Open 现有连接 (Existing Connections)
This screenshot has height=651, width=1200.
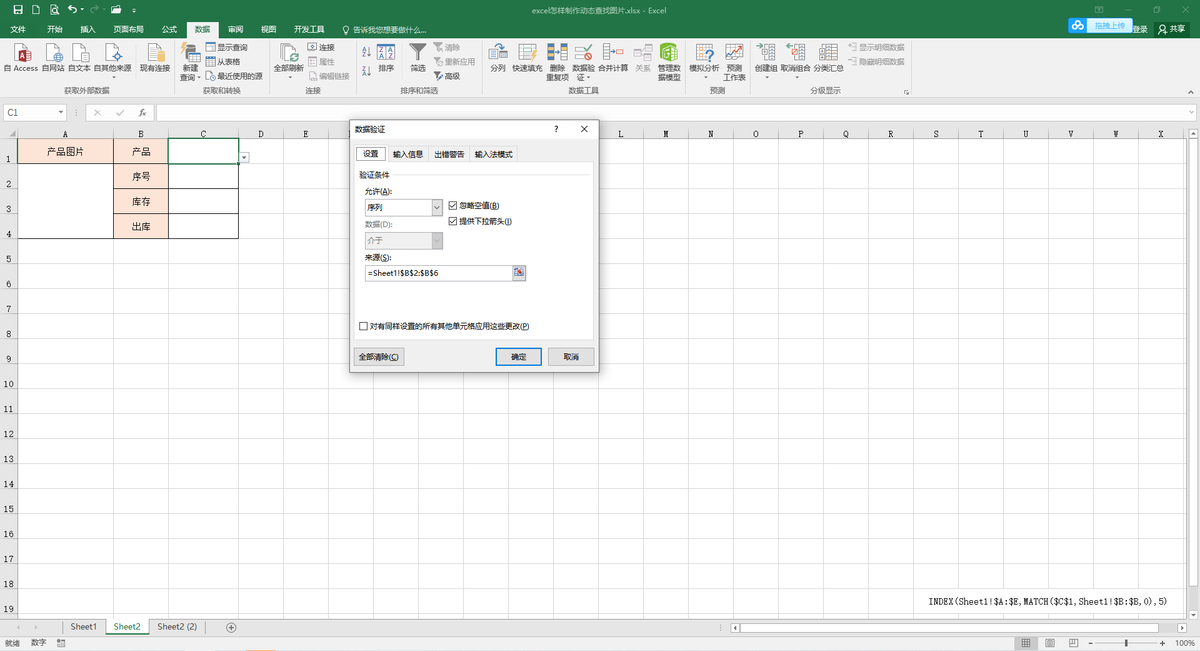155,58
